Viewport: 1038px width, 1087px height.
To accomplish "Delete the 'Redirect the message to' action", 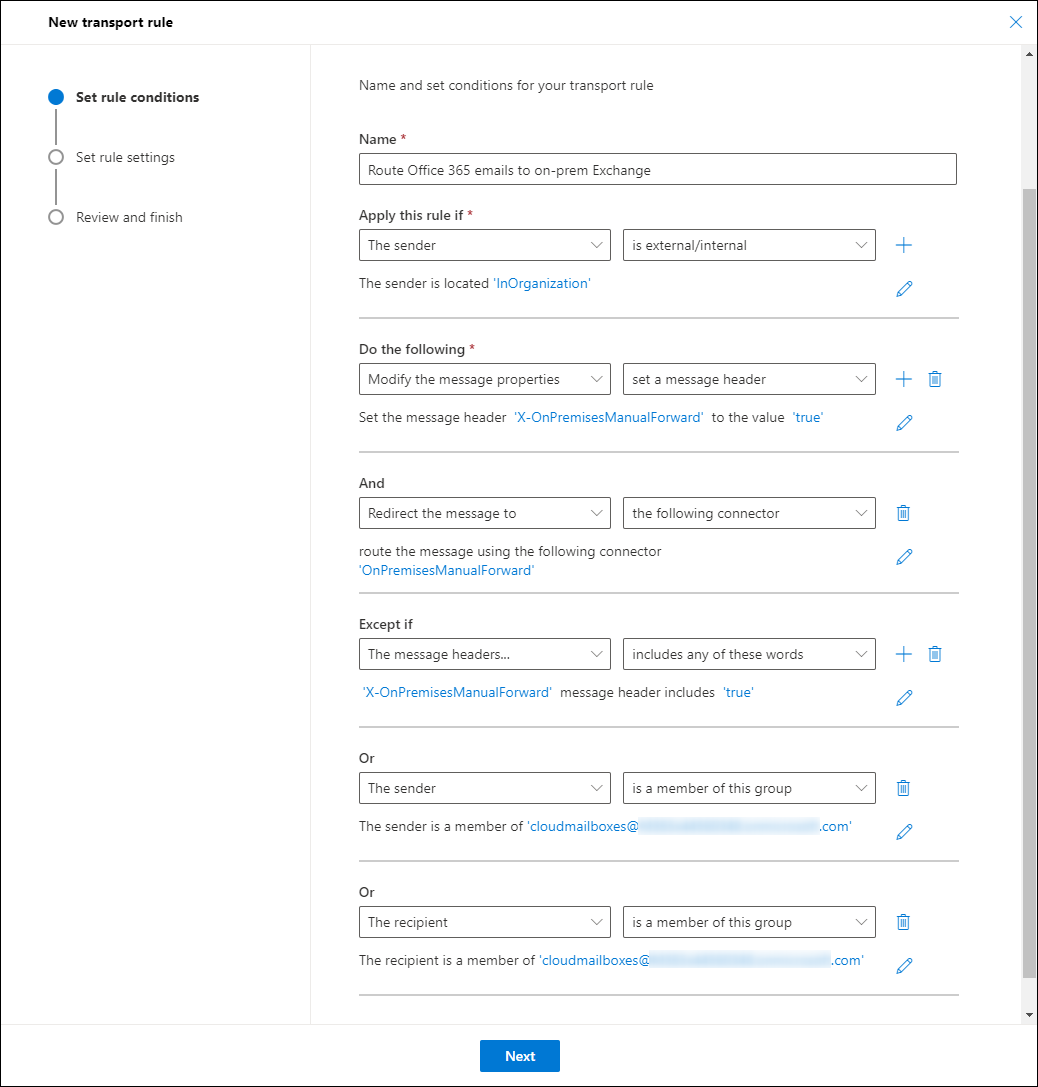I will [x=903, y=513].
